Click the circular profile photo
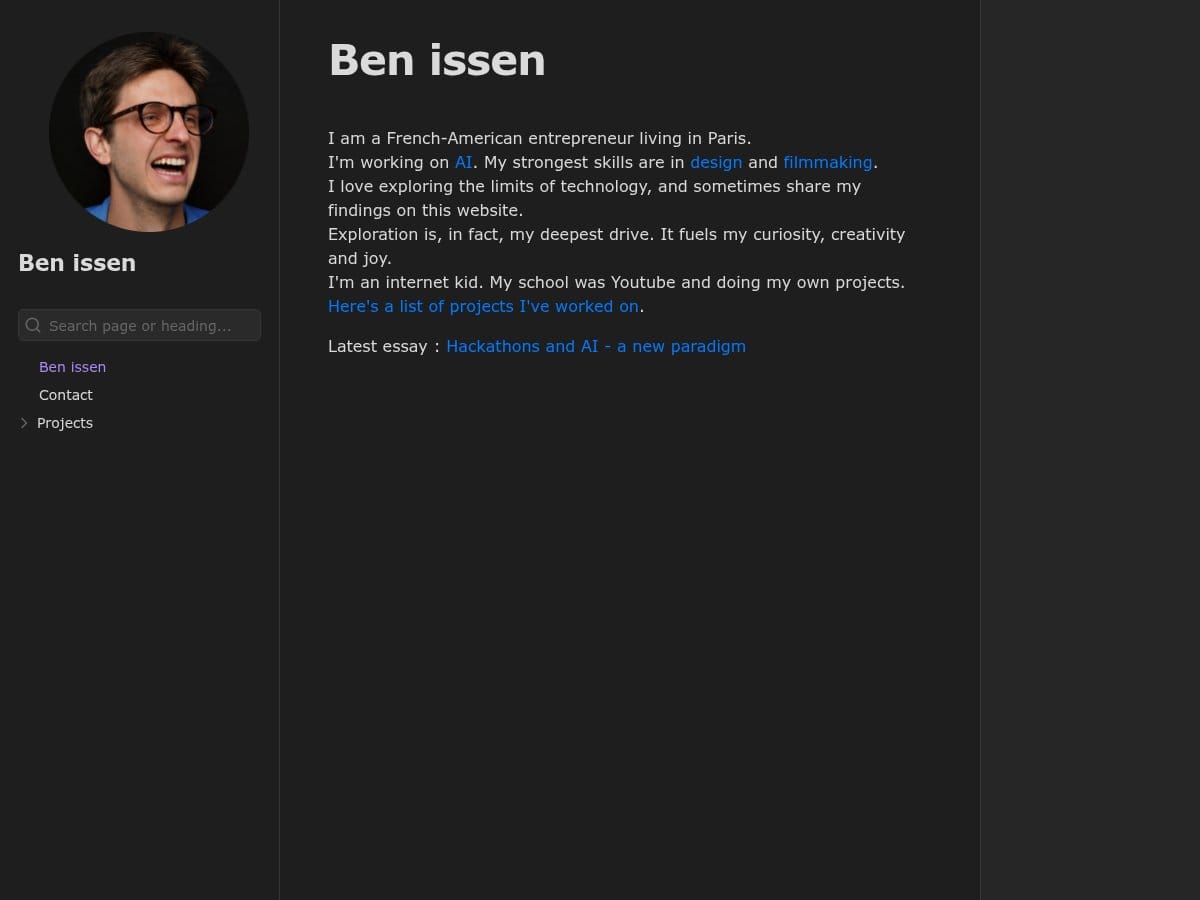Screen dimensions: 1200x900 pyautogui.click(x=149, y=132)
